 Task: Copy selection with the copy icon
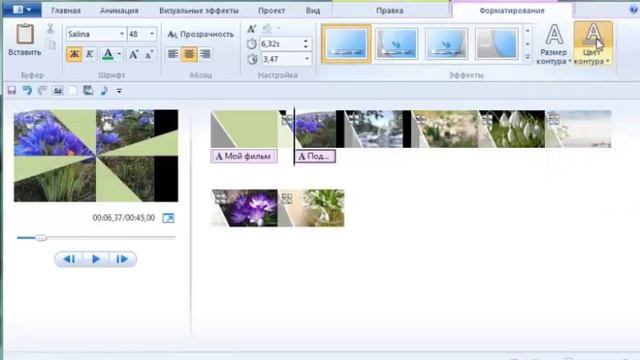pyautogui.click(x=51, y=44)
